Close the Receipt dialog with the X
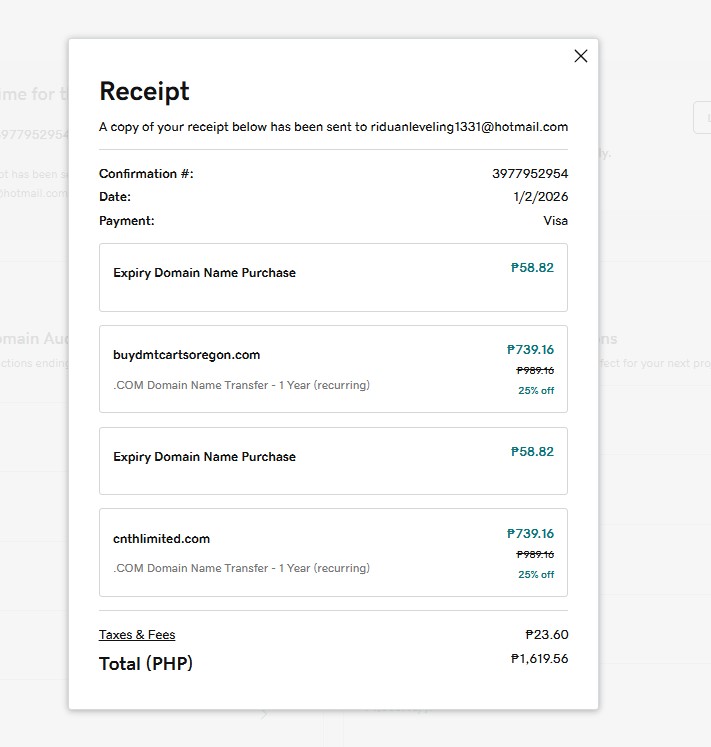The image size is (711, 747). (x=581, y=56)
